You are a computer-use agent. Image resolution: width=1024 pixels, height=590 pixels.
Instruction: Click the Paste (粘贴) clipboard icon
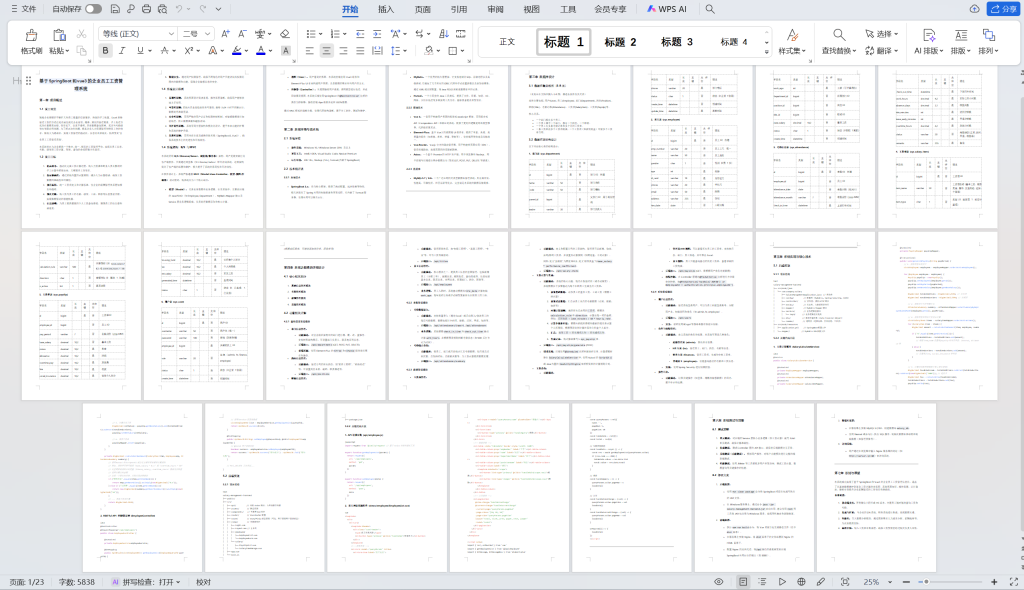click(x=59, y=35)
